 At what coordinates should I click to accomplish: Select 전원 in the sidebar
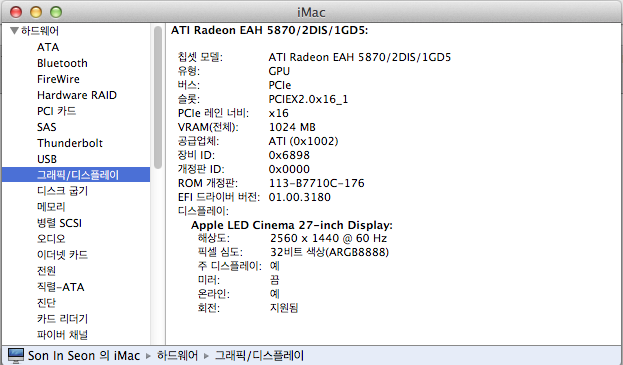(46, 270)
